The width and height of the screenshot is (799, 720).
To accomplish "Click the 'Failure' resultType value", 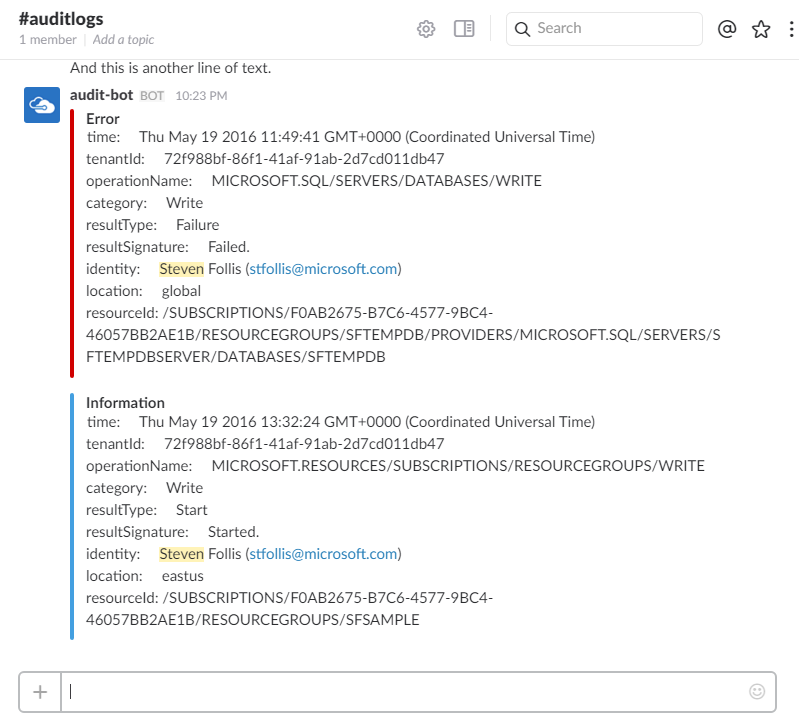I will (x=198, y=225).
